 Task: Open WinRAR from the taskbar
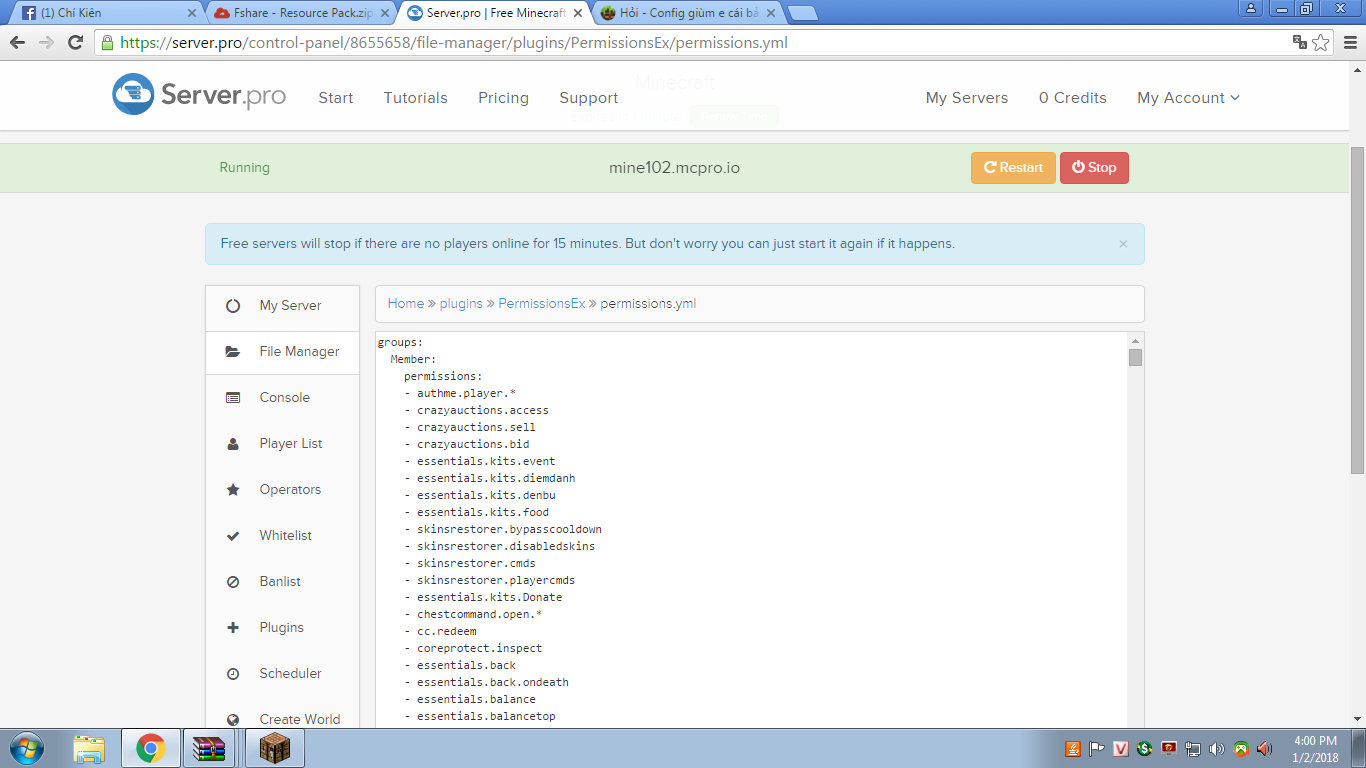(210, 748)
